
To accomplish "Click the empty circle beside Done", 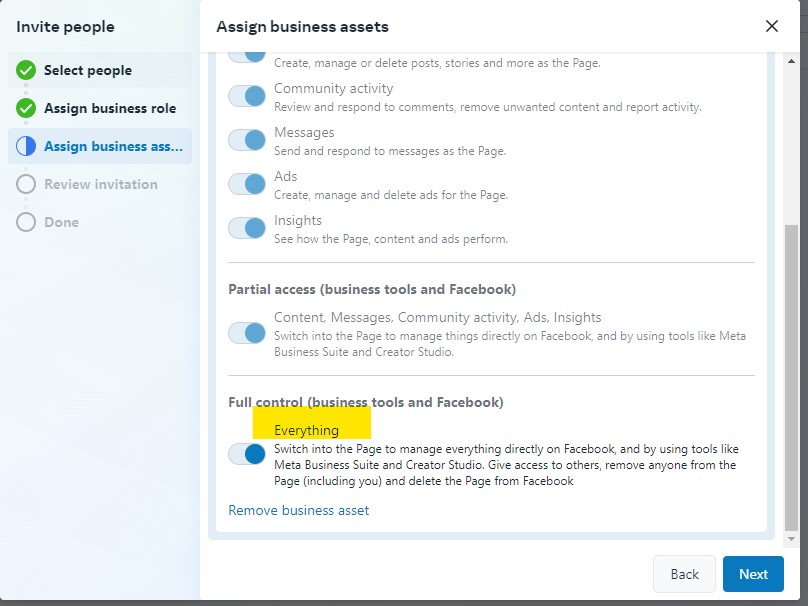I will [x=26, y=222].
